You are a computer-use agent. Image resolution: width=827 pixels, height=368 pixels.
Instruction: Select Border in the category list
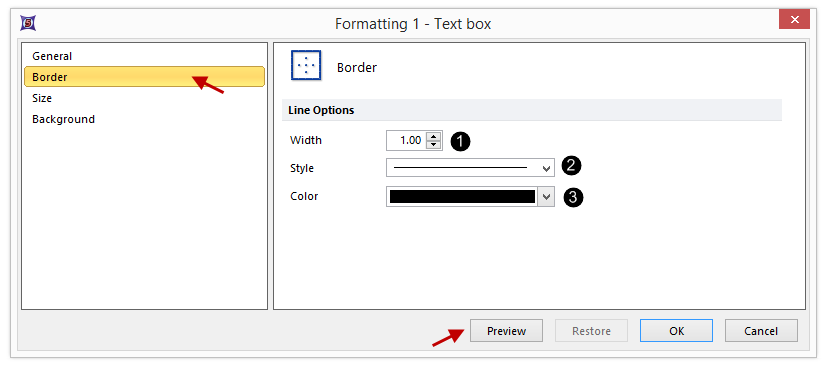click(144, 77)
